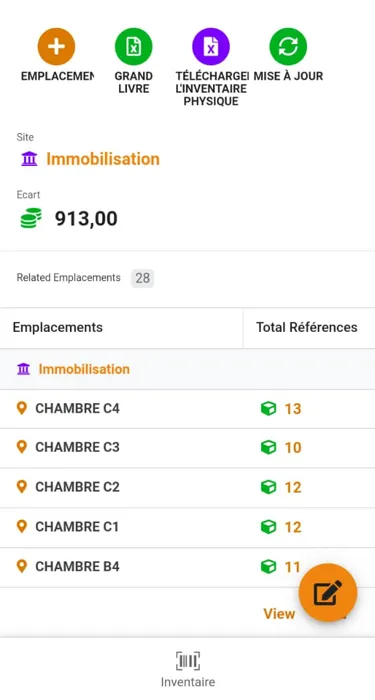The width and height of the screenshot is (375, 700).
Task: Tap the green coins icon beside Ecart
Action: (x=31, y=218)
